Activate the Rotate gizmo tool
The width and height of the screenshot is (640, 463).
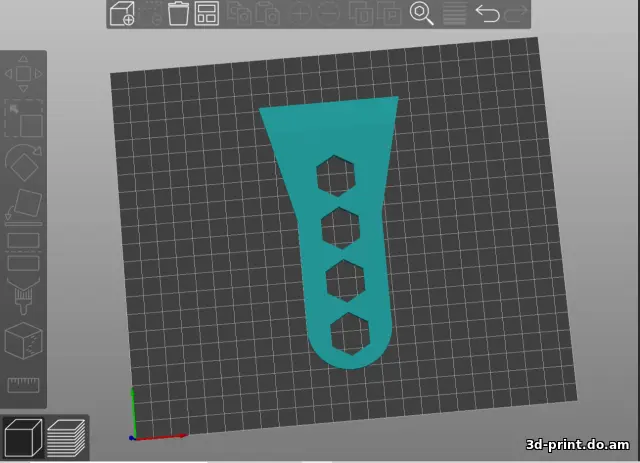point(24,162)
